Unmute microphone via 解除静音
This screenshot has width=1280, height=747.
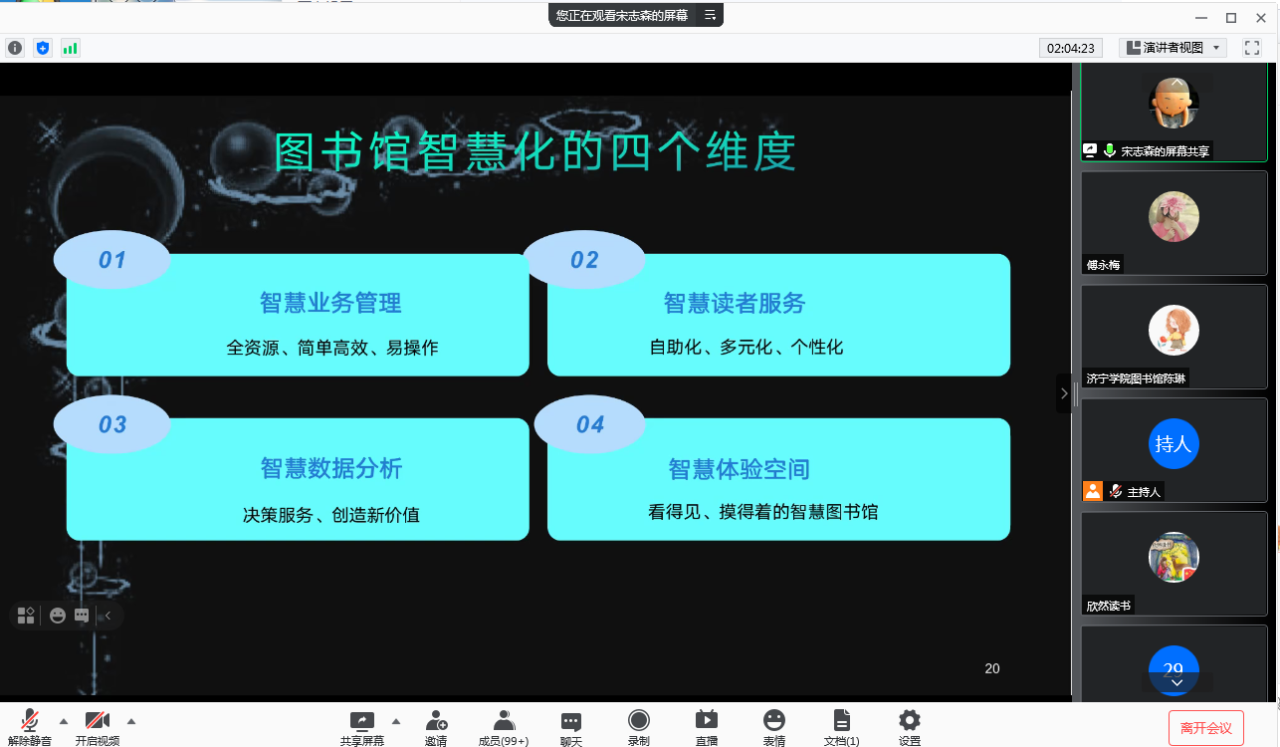point(30,727)
